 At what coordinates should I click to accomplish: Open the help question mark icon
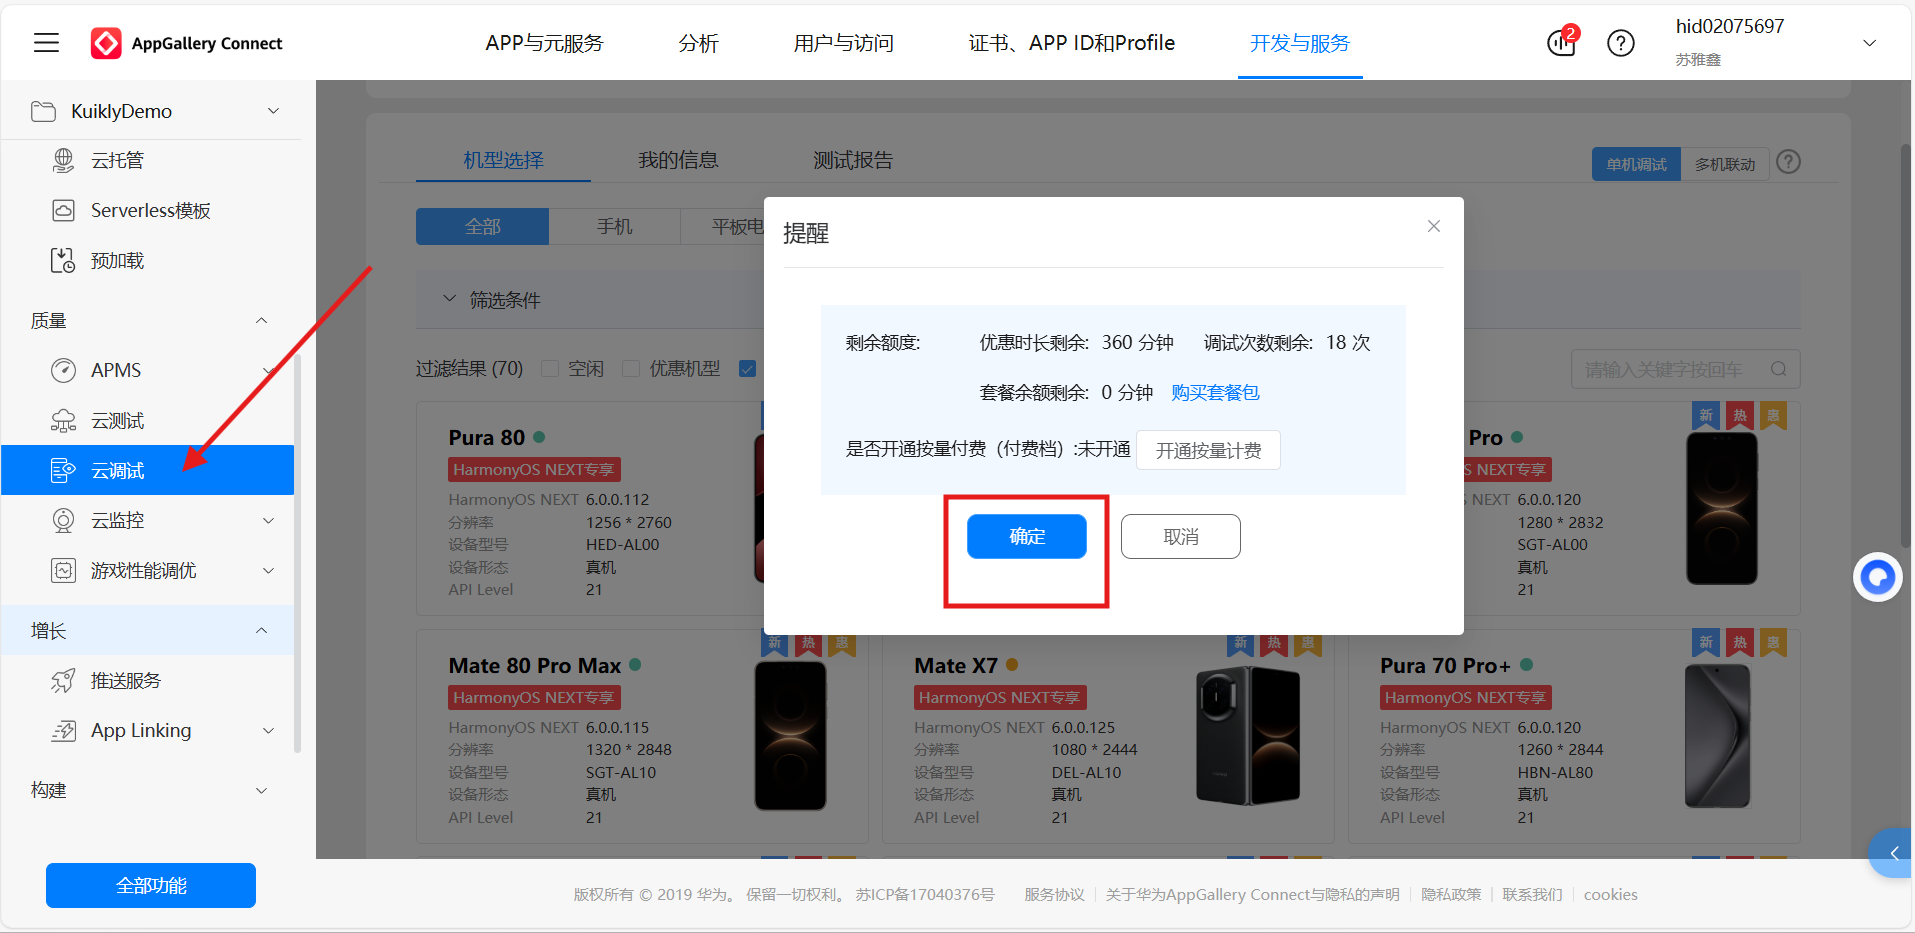[x=1620, y=42]
